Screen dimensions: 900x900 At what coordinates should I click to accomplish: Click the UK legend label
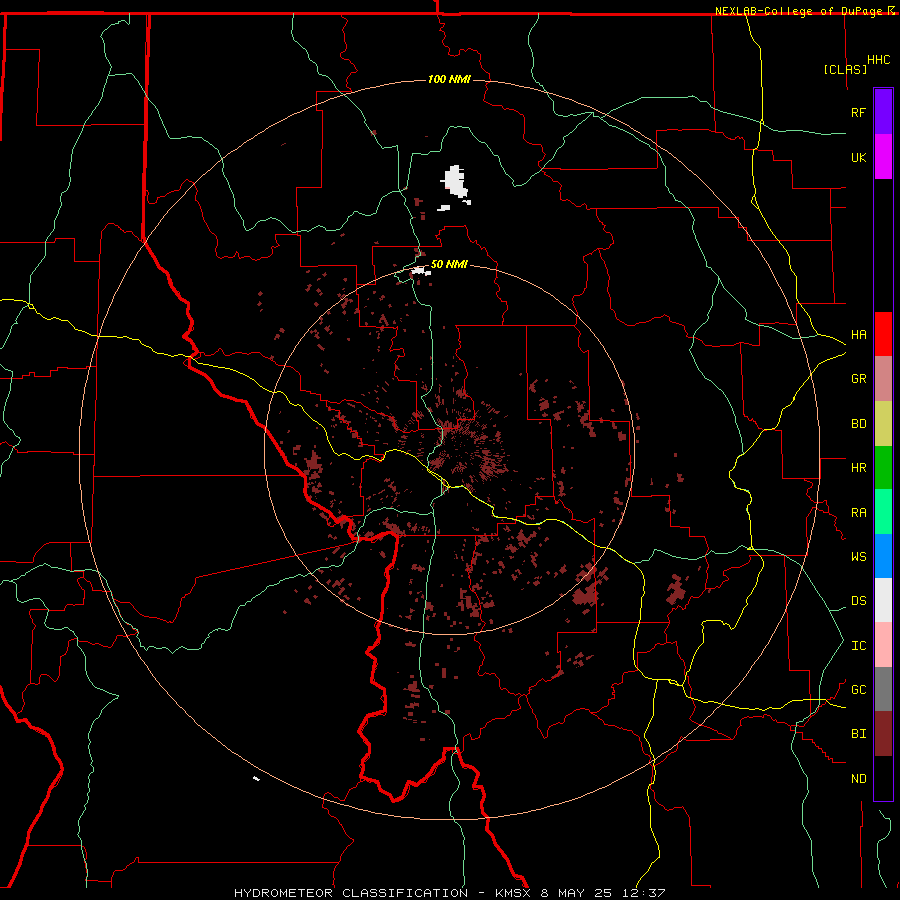pyautogui.click(x=858, y=157)
